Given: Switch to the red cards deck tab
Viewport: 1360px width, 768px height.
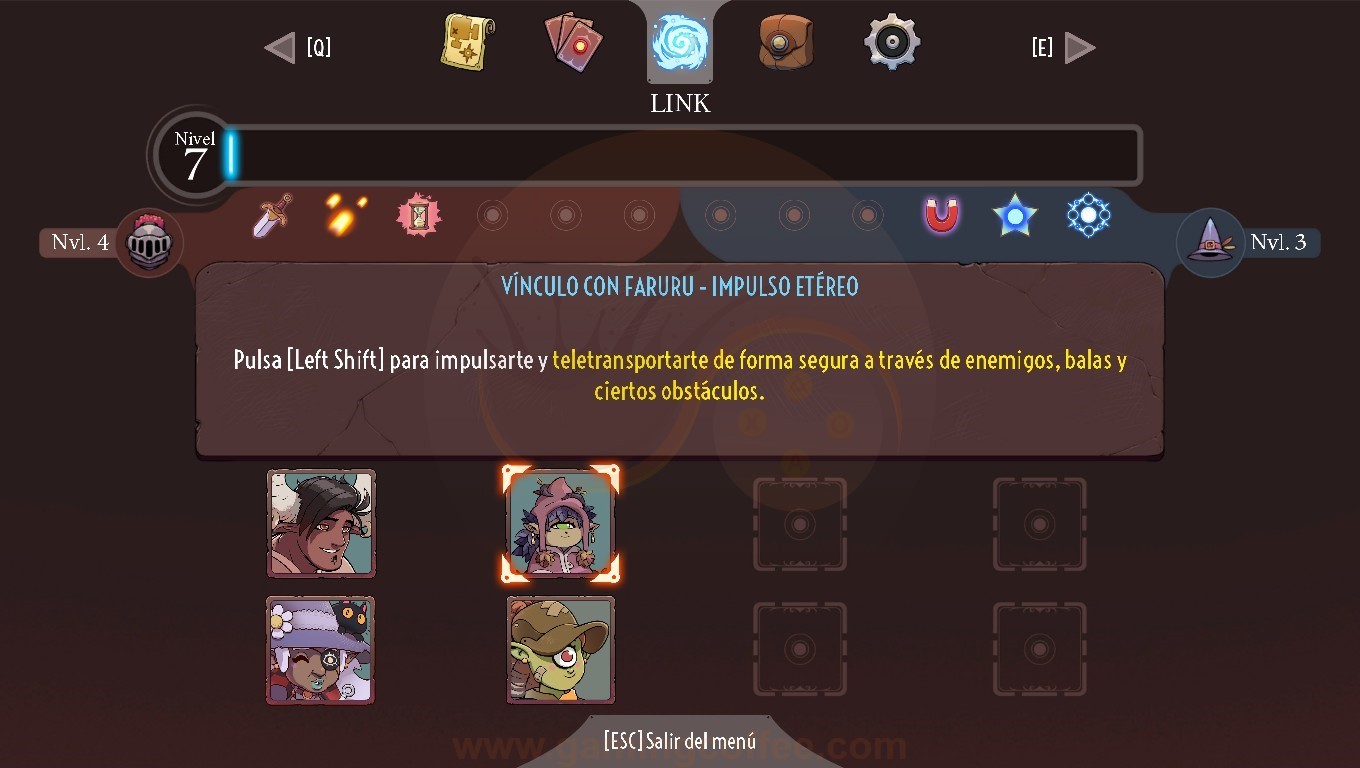Looking at the screenshot, I should coord(574,42).
